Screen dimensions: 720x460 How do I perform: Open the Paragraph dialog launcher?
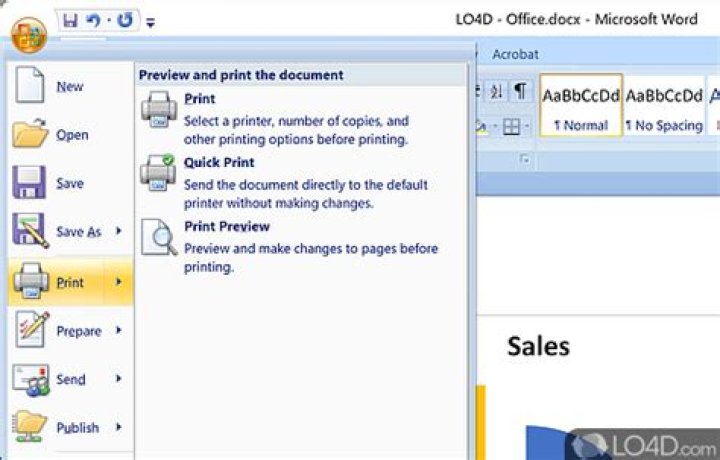tap(525, 160)
